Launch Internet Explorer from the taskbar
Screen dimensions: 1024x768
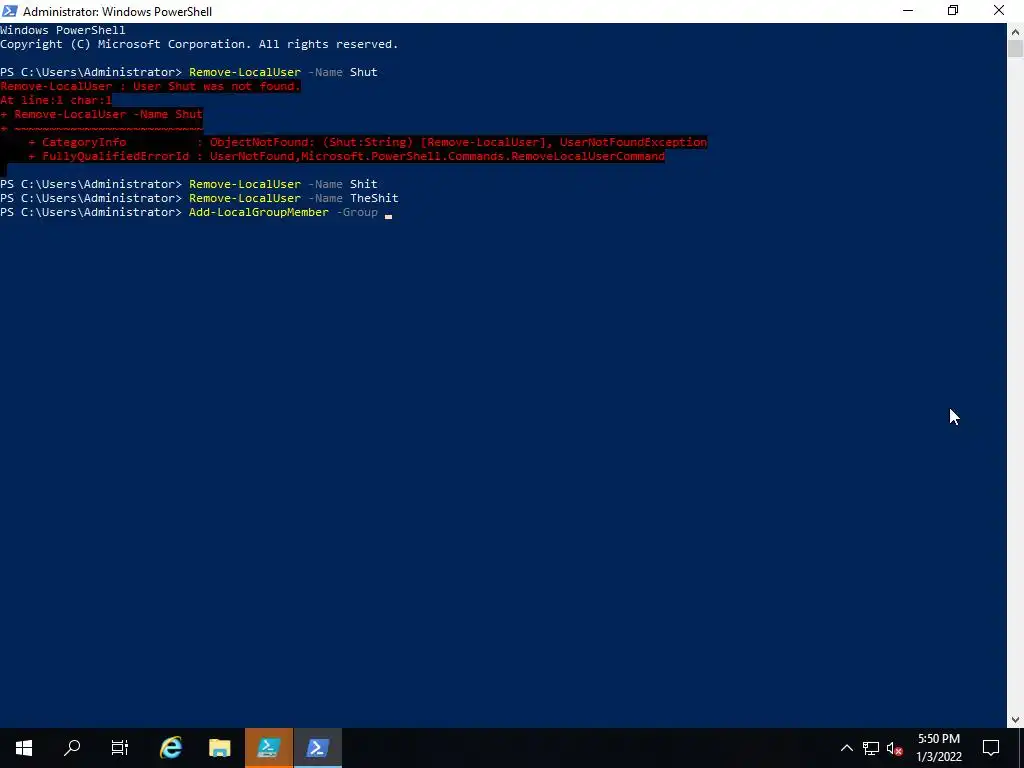pyautogui.click(x=171, y=748)
